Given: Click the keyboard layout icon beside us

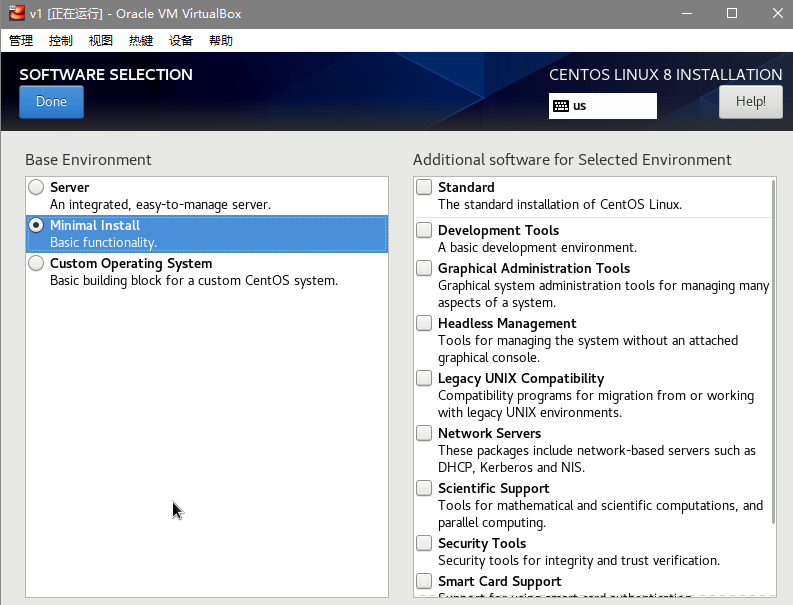Looking at the screenshot, I should click(561, 106).
